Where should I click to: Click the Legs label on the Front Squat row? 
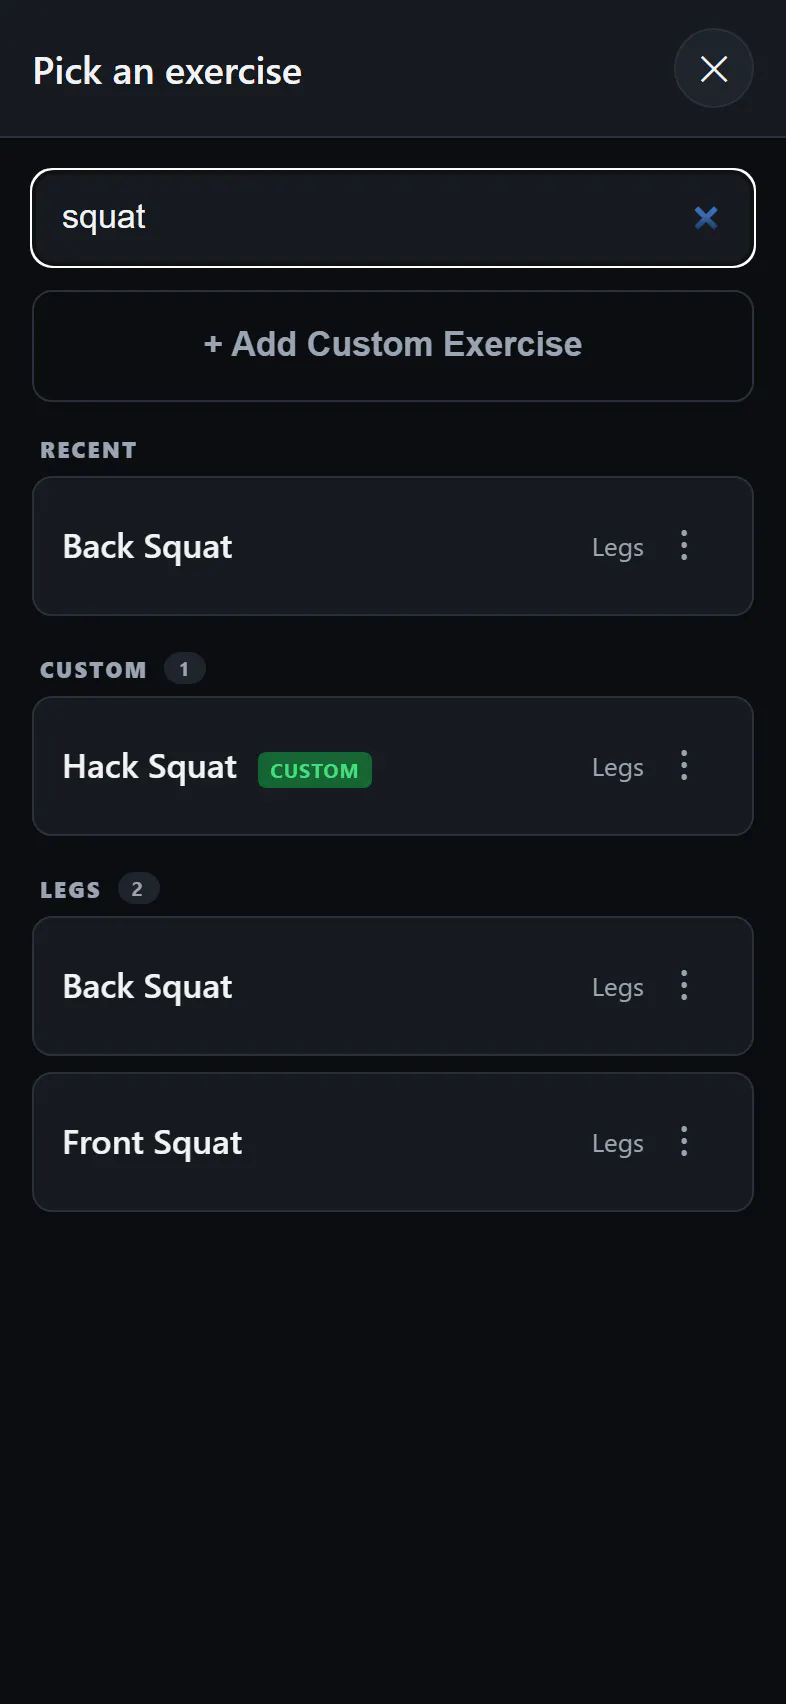coord(618,1143)
